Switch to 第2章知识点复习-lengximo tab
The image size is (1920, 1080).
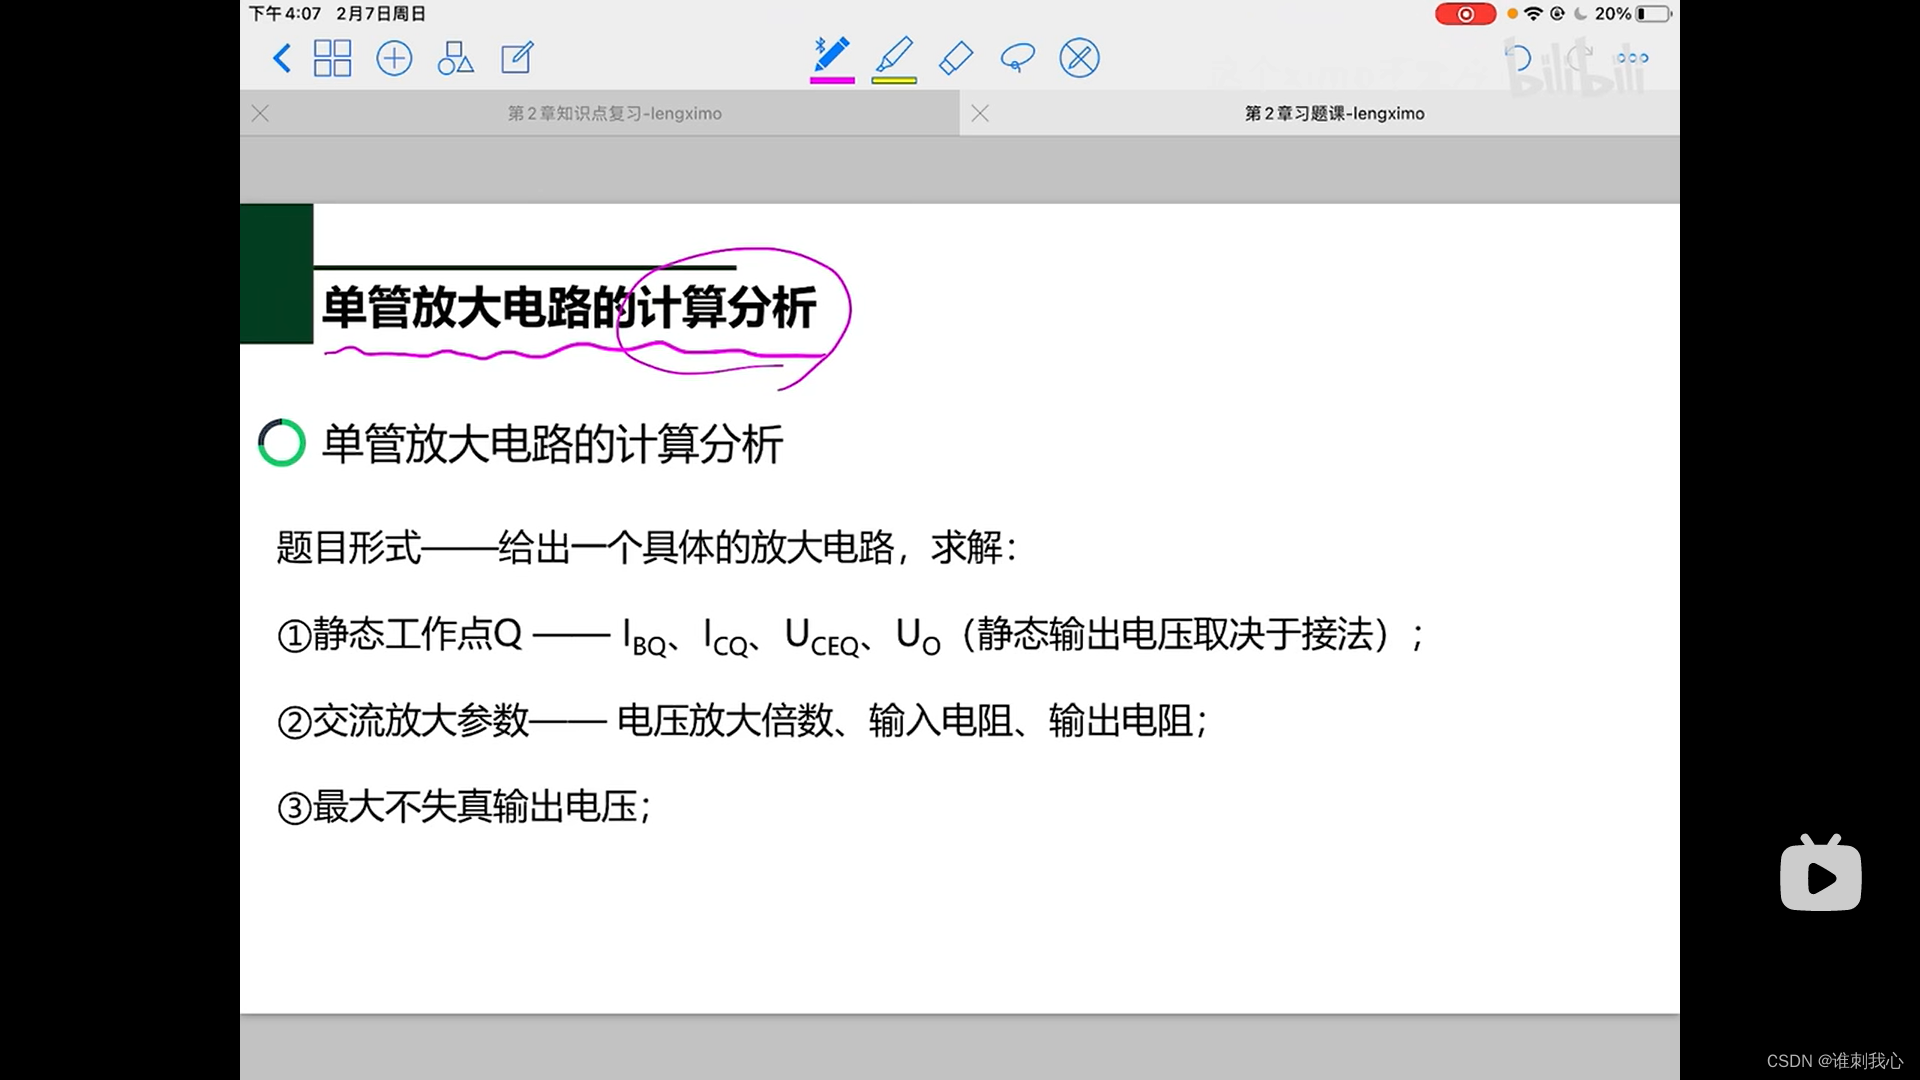pyautogui.click(x=614, y=114)
